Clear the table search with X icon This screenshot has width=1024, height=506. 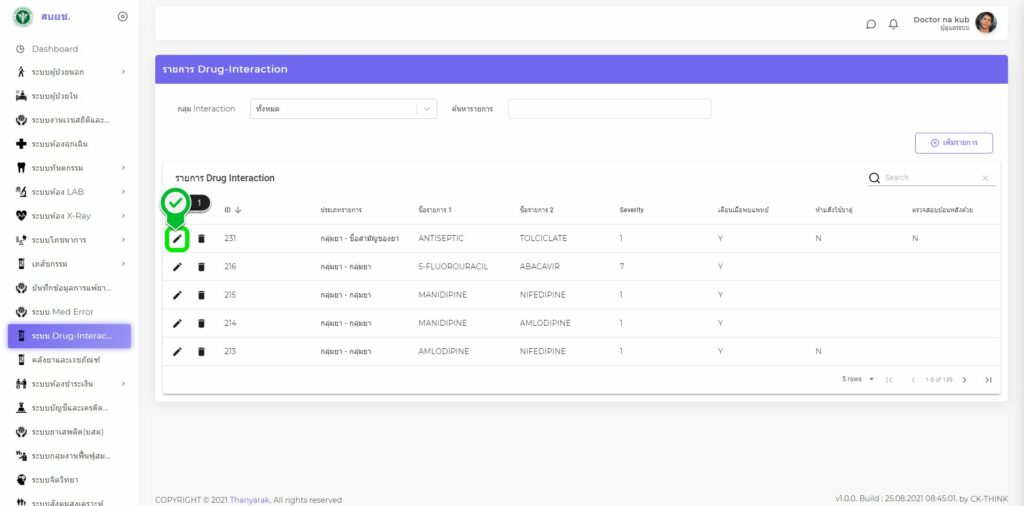tap(985, 178)
